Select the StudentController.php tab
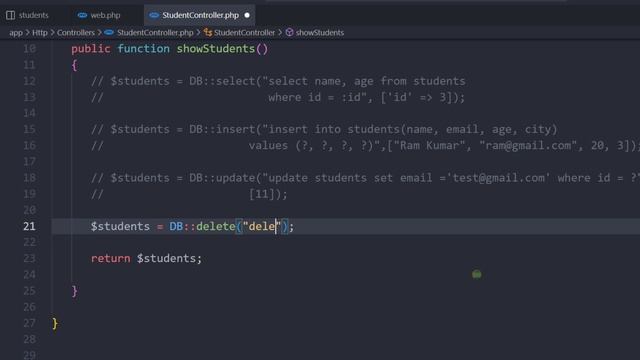 coord(200,15)
